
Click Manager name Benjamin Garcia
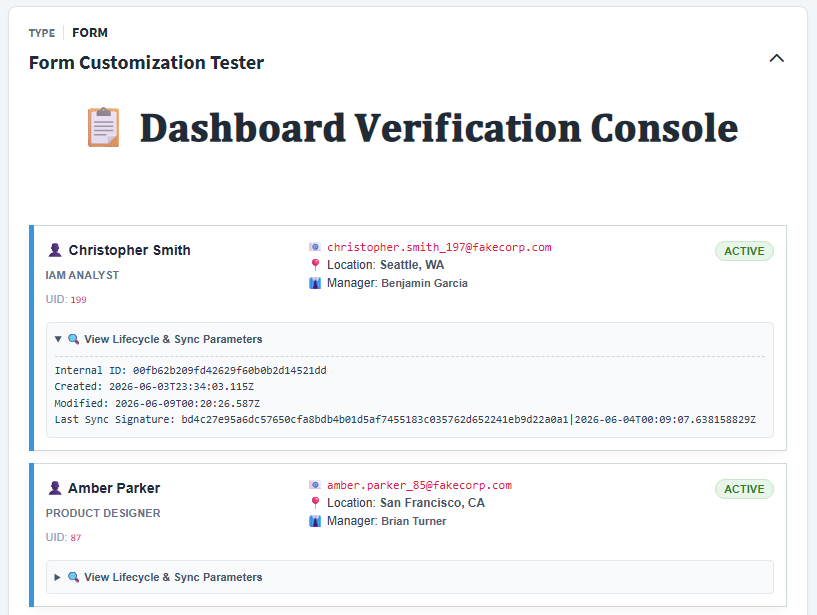[425, 283]
